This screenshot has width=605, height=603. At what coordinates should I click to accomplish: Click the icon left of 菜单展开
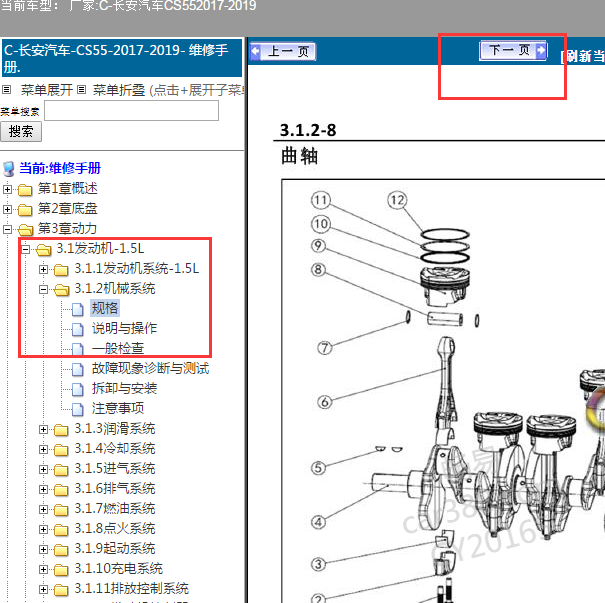point(6,90)
